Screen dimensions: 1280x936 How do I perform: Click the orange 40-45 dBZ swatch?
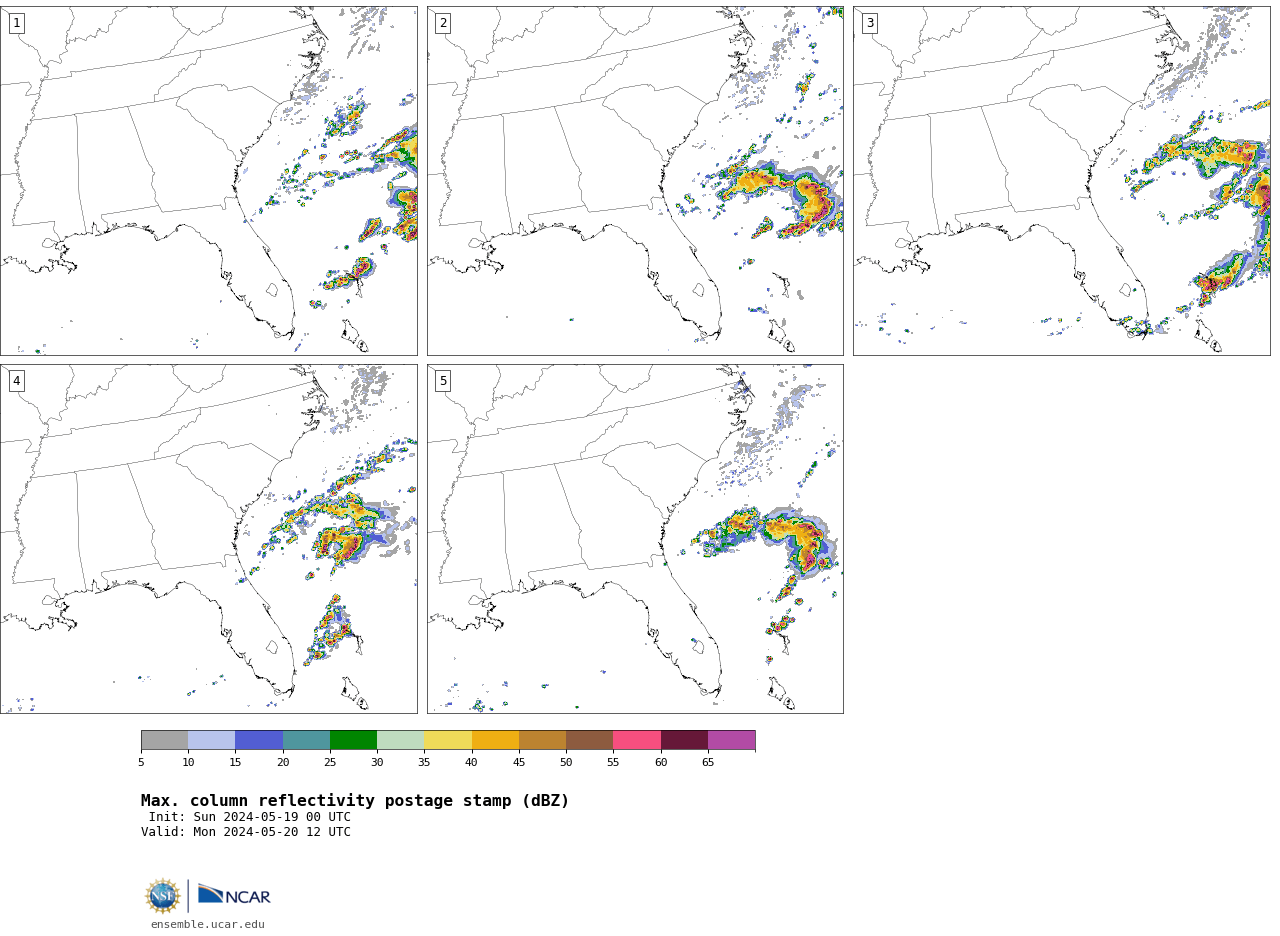pos(495,740)
